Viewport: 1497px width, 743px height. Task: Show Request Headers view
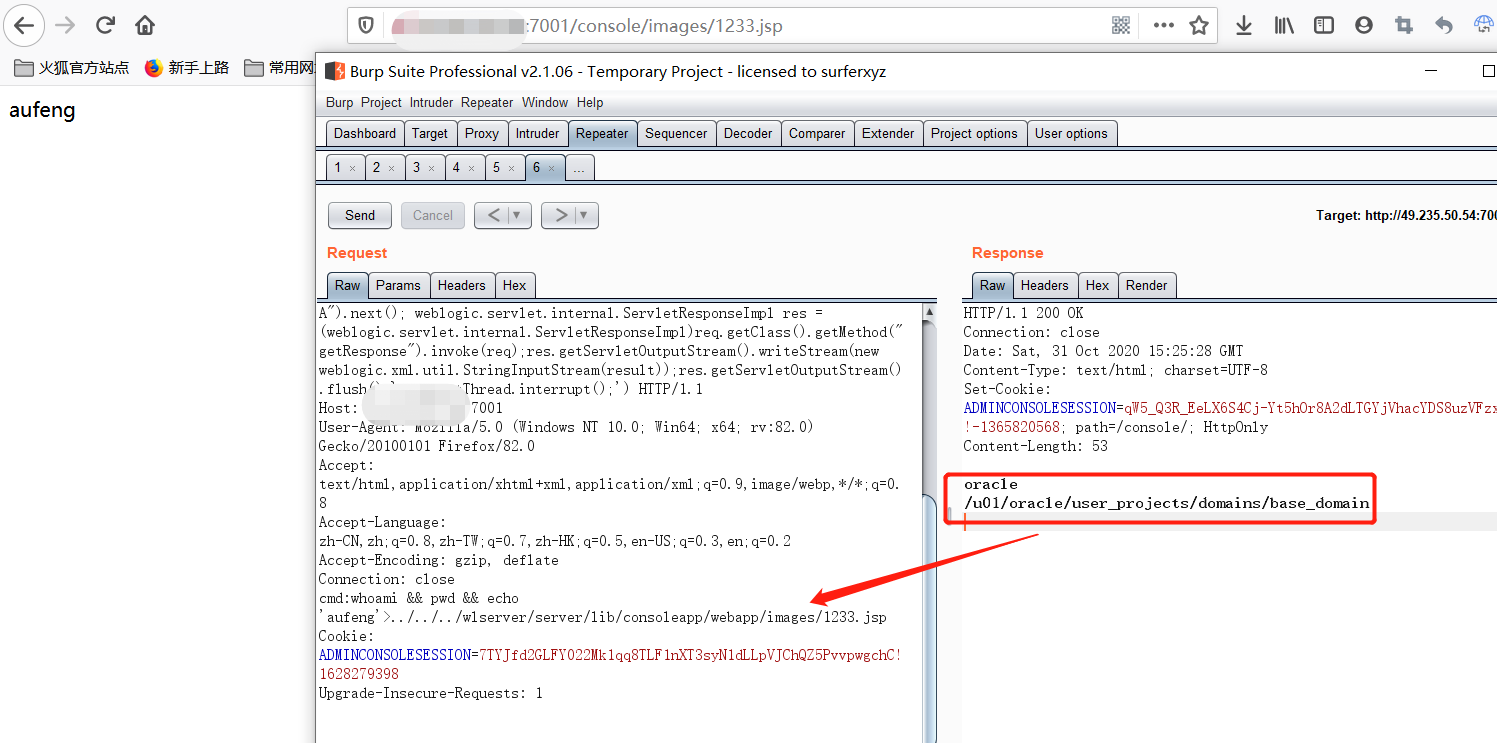pyautogui.click(x=462, y=285)
